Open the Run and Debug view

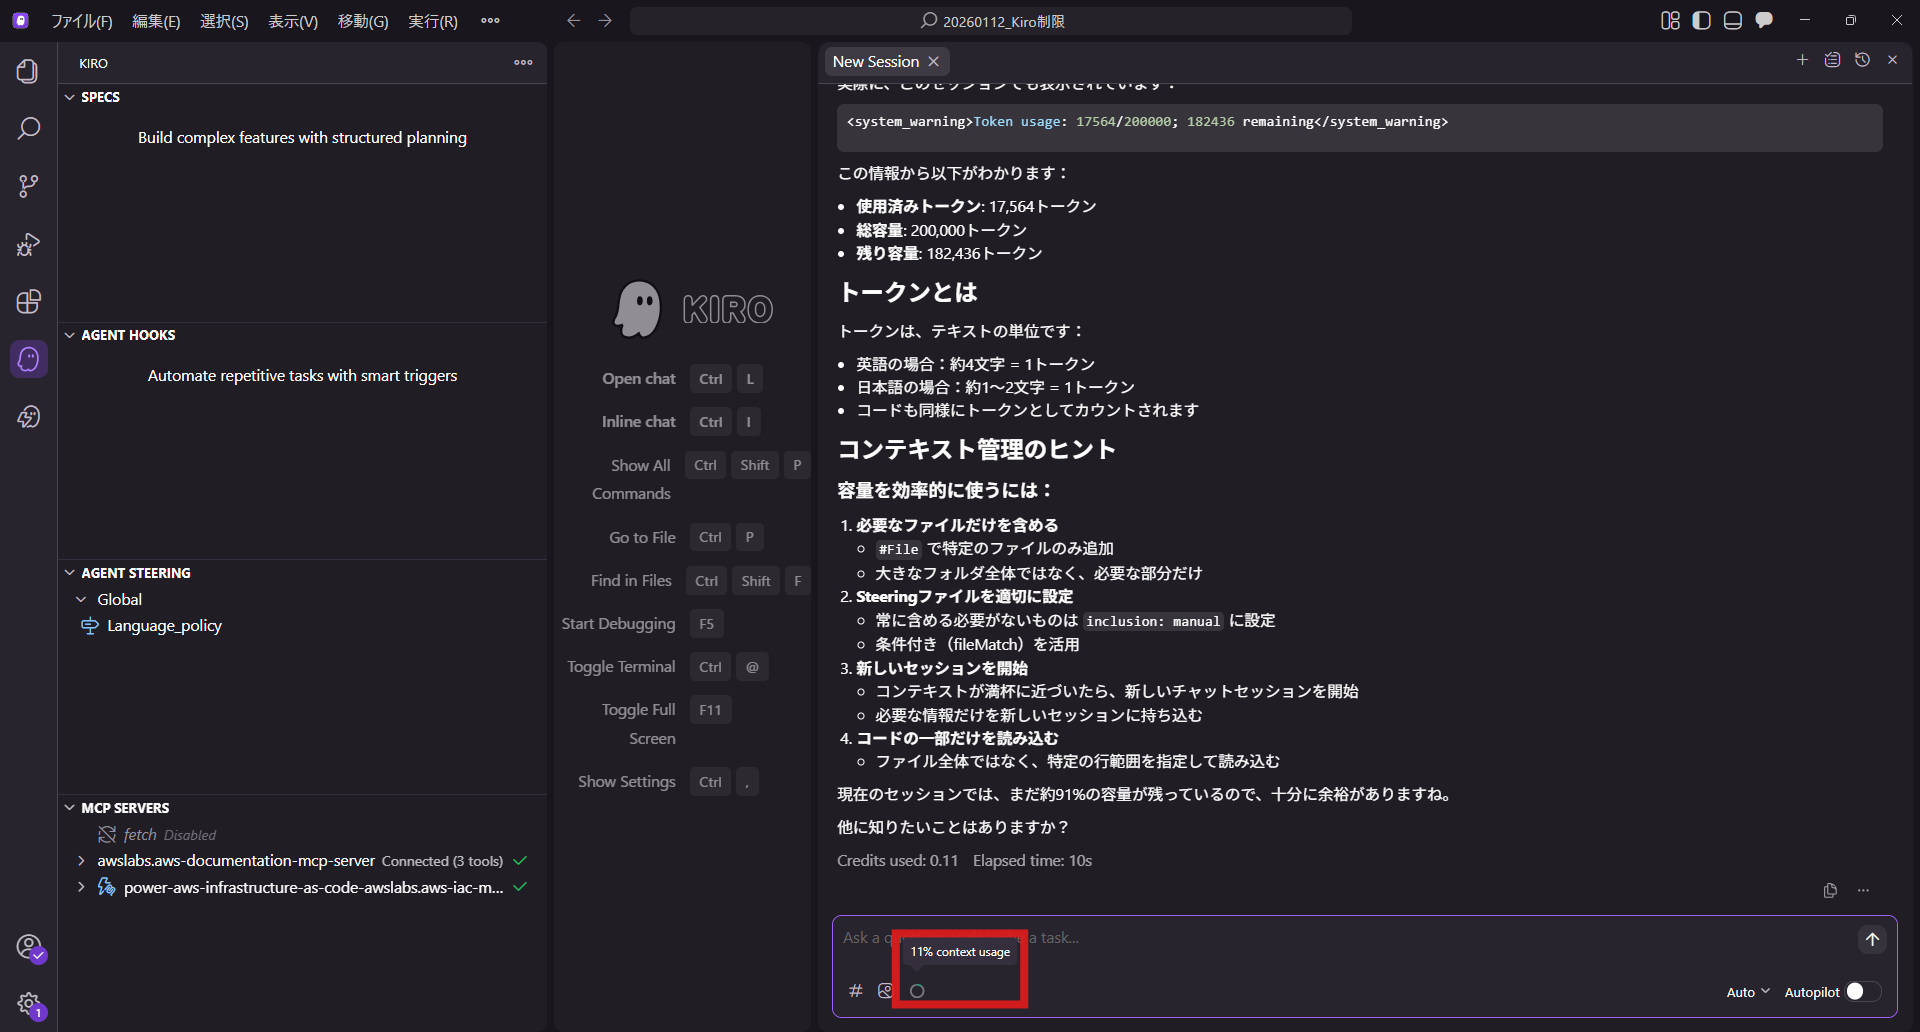[28, 245]
